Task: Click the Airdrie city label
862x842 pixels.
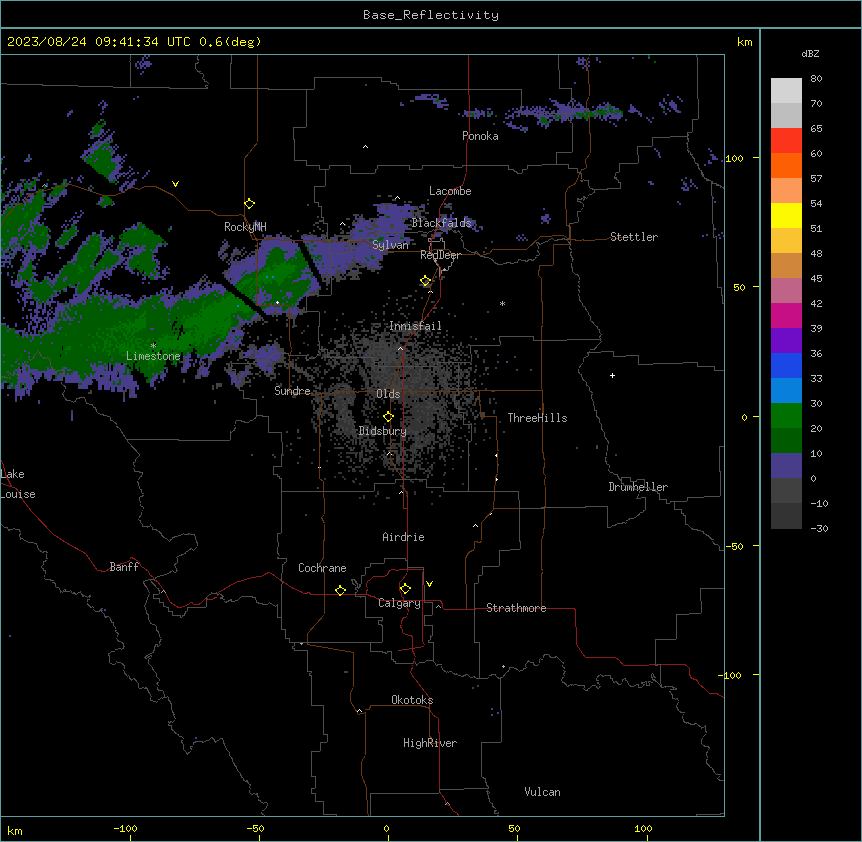Action: (x=403, y=537)
